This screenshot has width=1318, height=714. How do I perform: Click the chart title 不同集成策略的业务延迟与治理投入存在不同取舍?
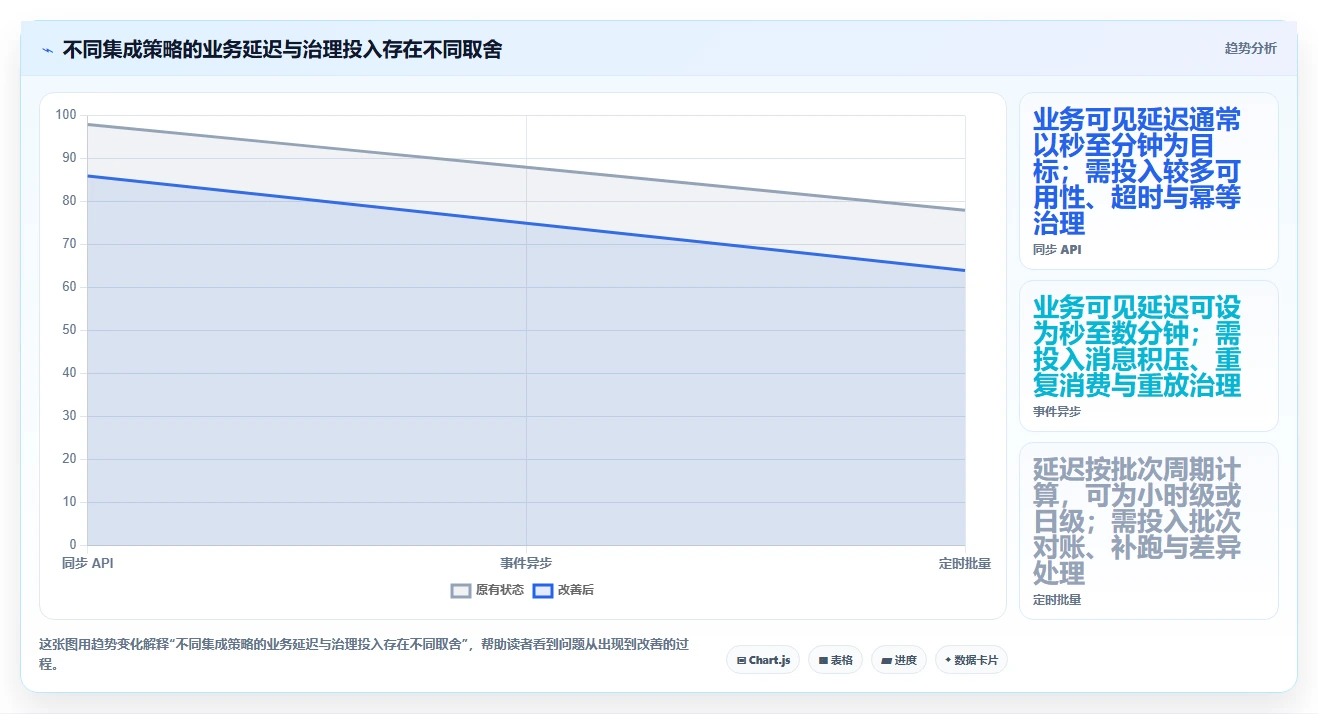click(282, 49)
